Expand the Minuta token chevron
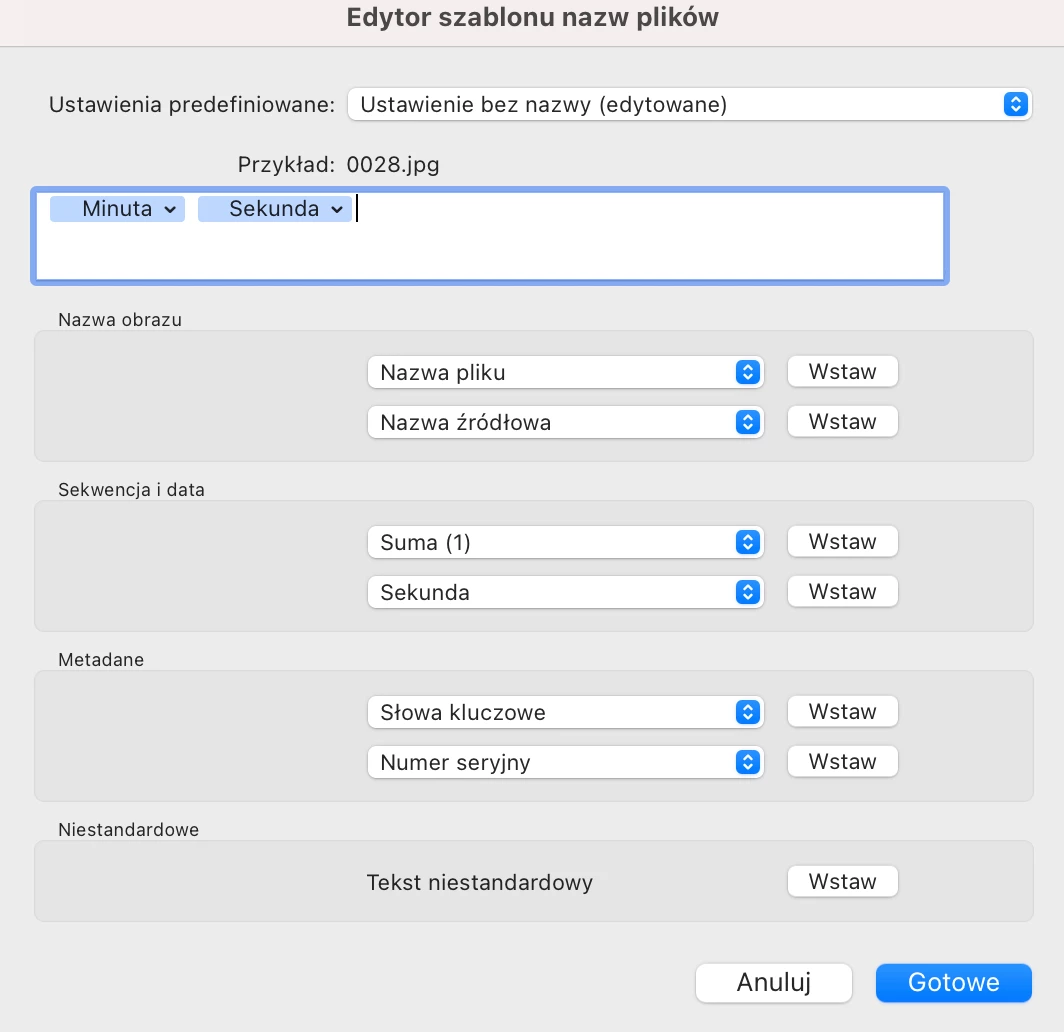1064x1032 pixels. tap(170, 209)
